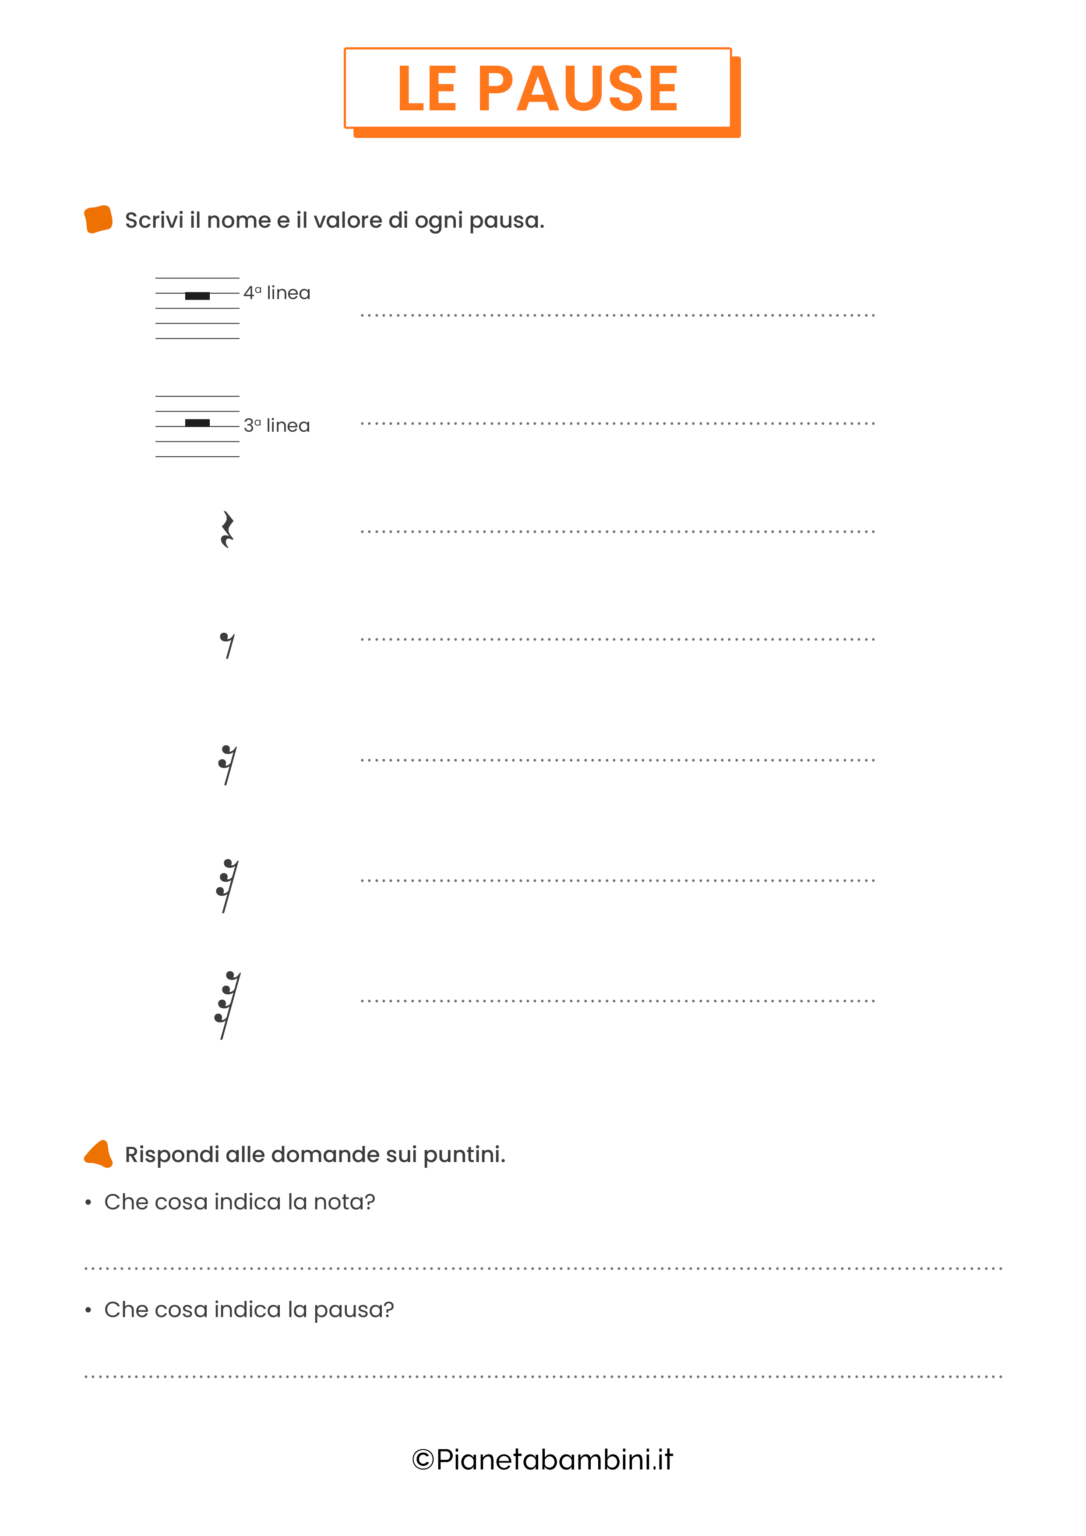The width and height of the screenshot is (1086, 1536).
Task: Click the orange bullet beside 'Scrivi il nome'
Action: [98, 219]
